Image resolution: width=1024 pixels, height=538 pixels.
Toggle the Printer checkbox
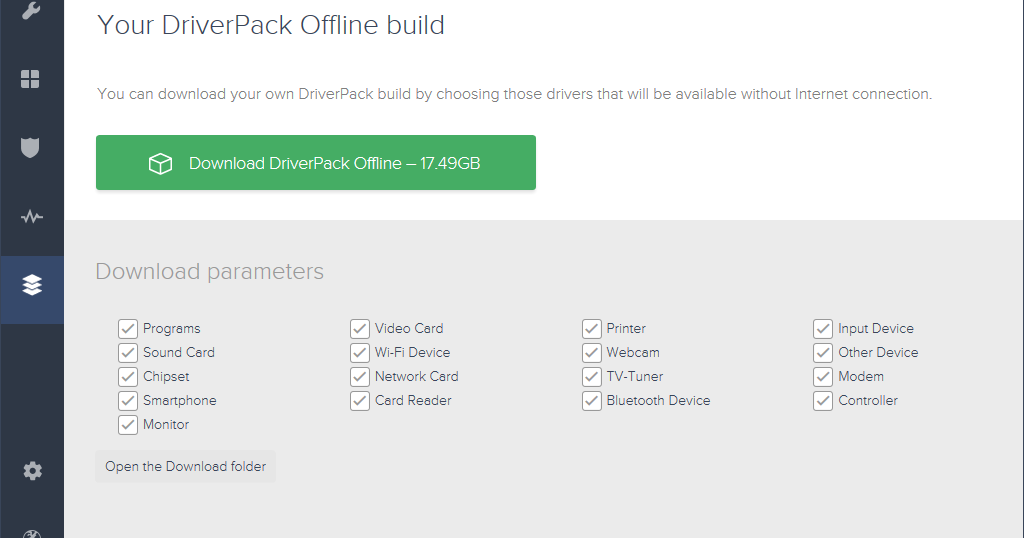[592, 328]
